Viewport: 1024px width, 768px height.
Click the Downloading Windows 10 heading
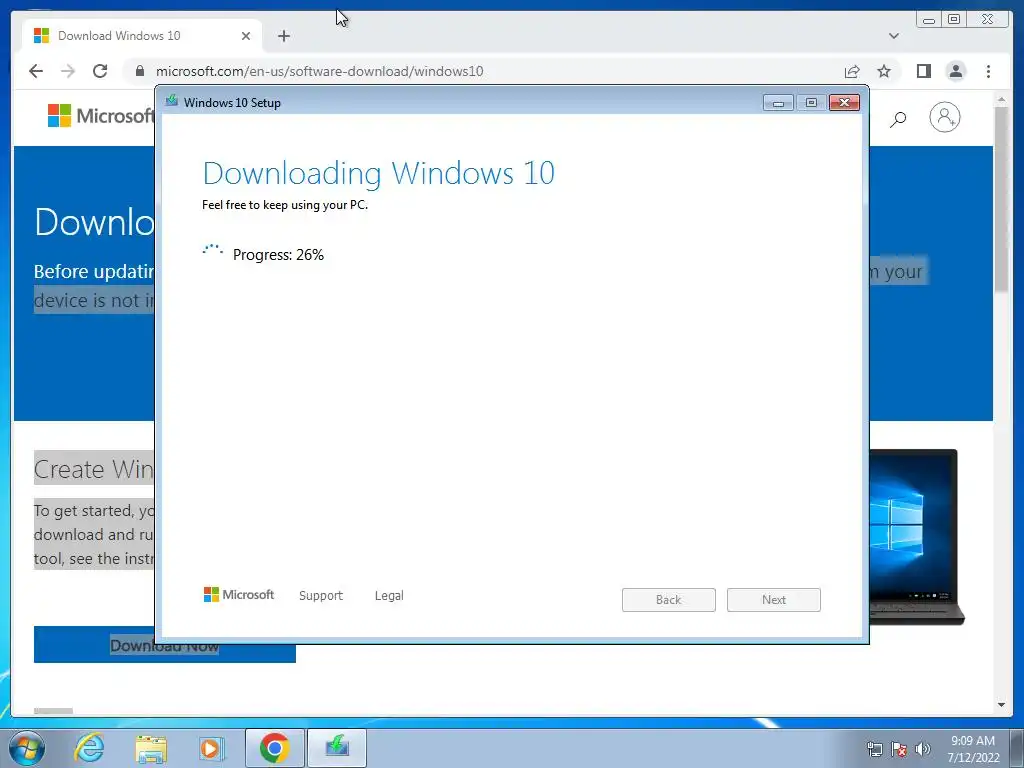click(379, 174)
